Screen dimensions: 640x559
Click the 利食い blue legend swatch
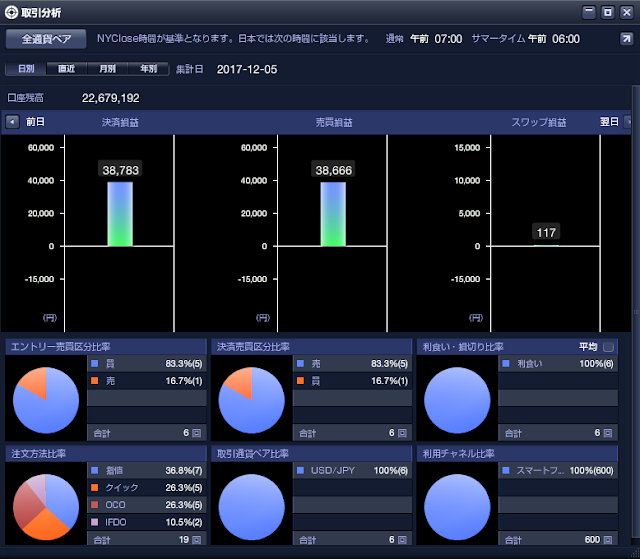tap(506, 364)
